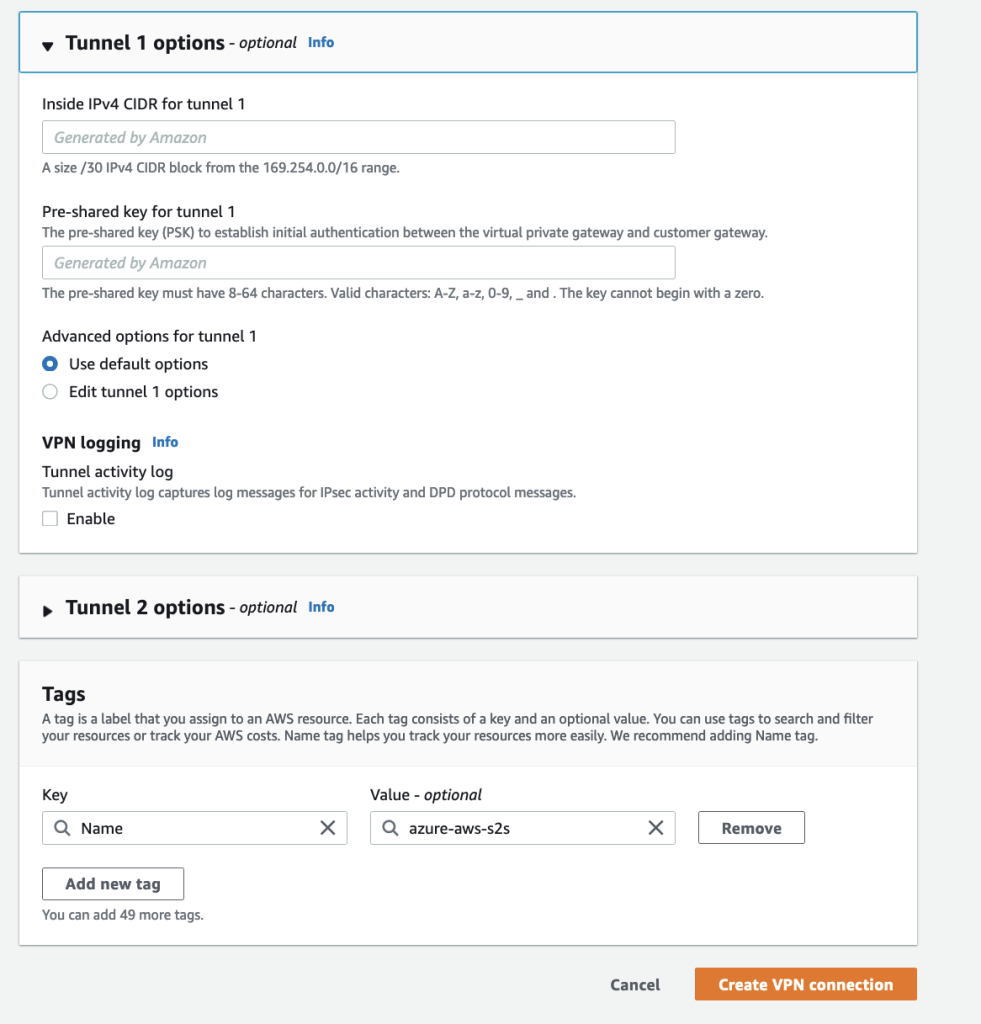This screenshot has height=1024, width=981.
Task: Click the pre-shared key input field
Action: pos(358,262)
